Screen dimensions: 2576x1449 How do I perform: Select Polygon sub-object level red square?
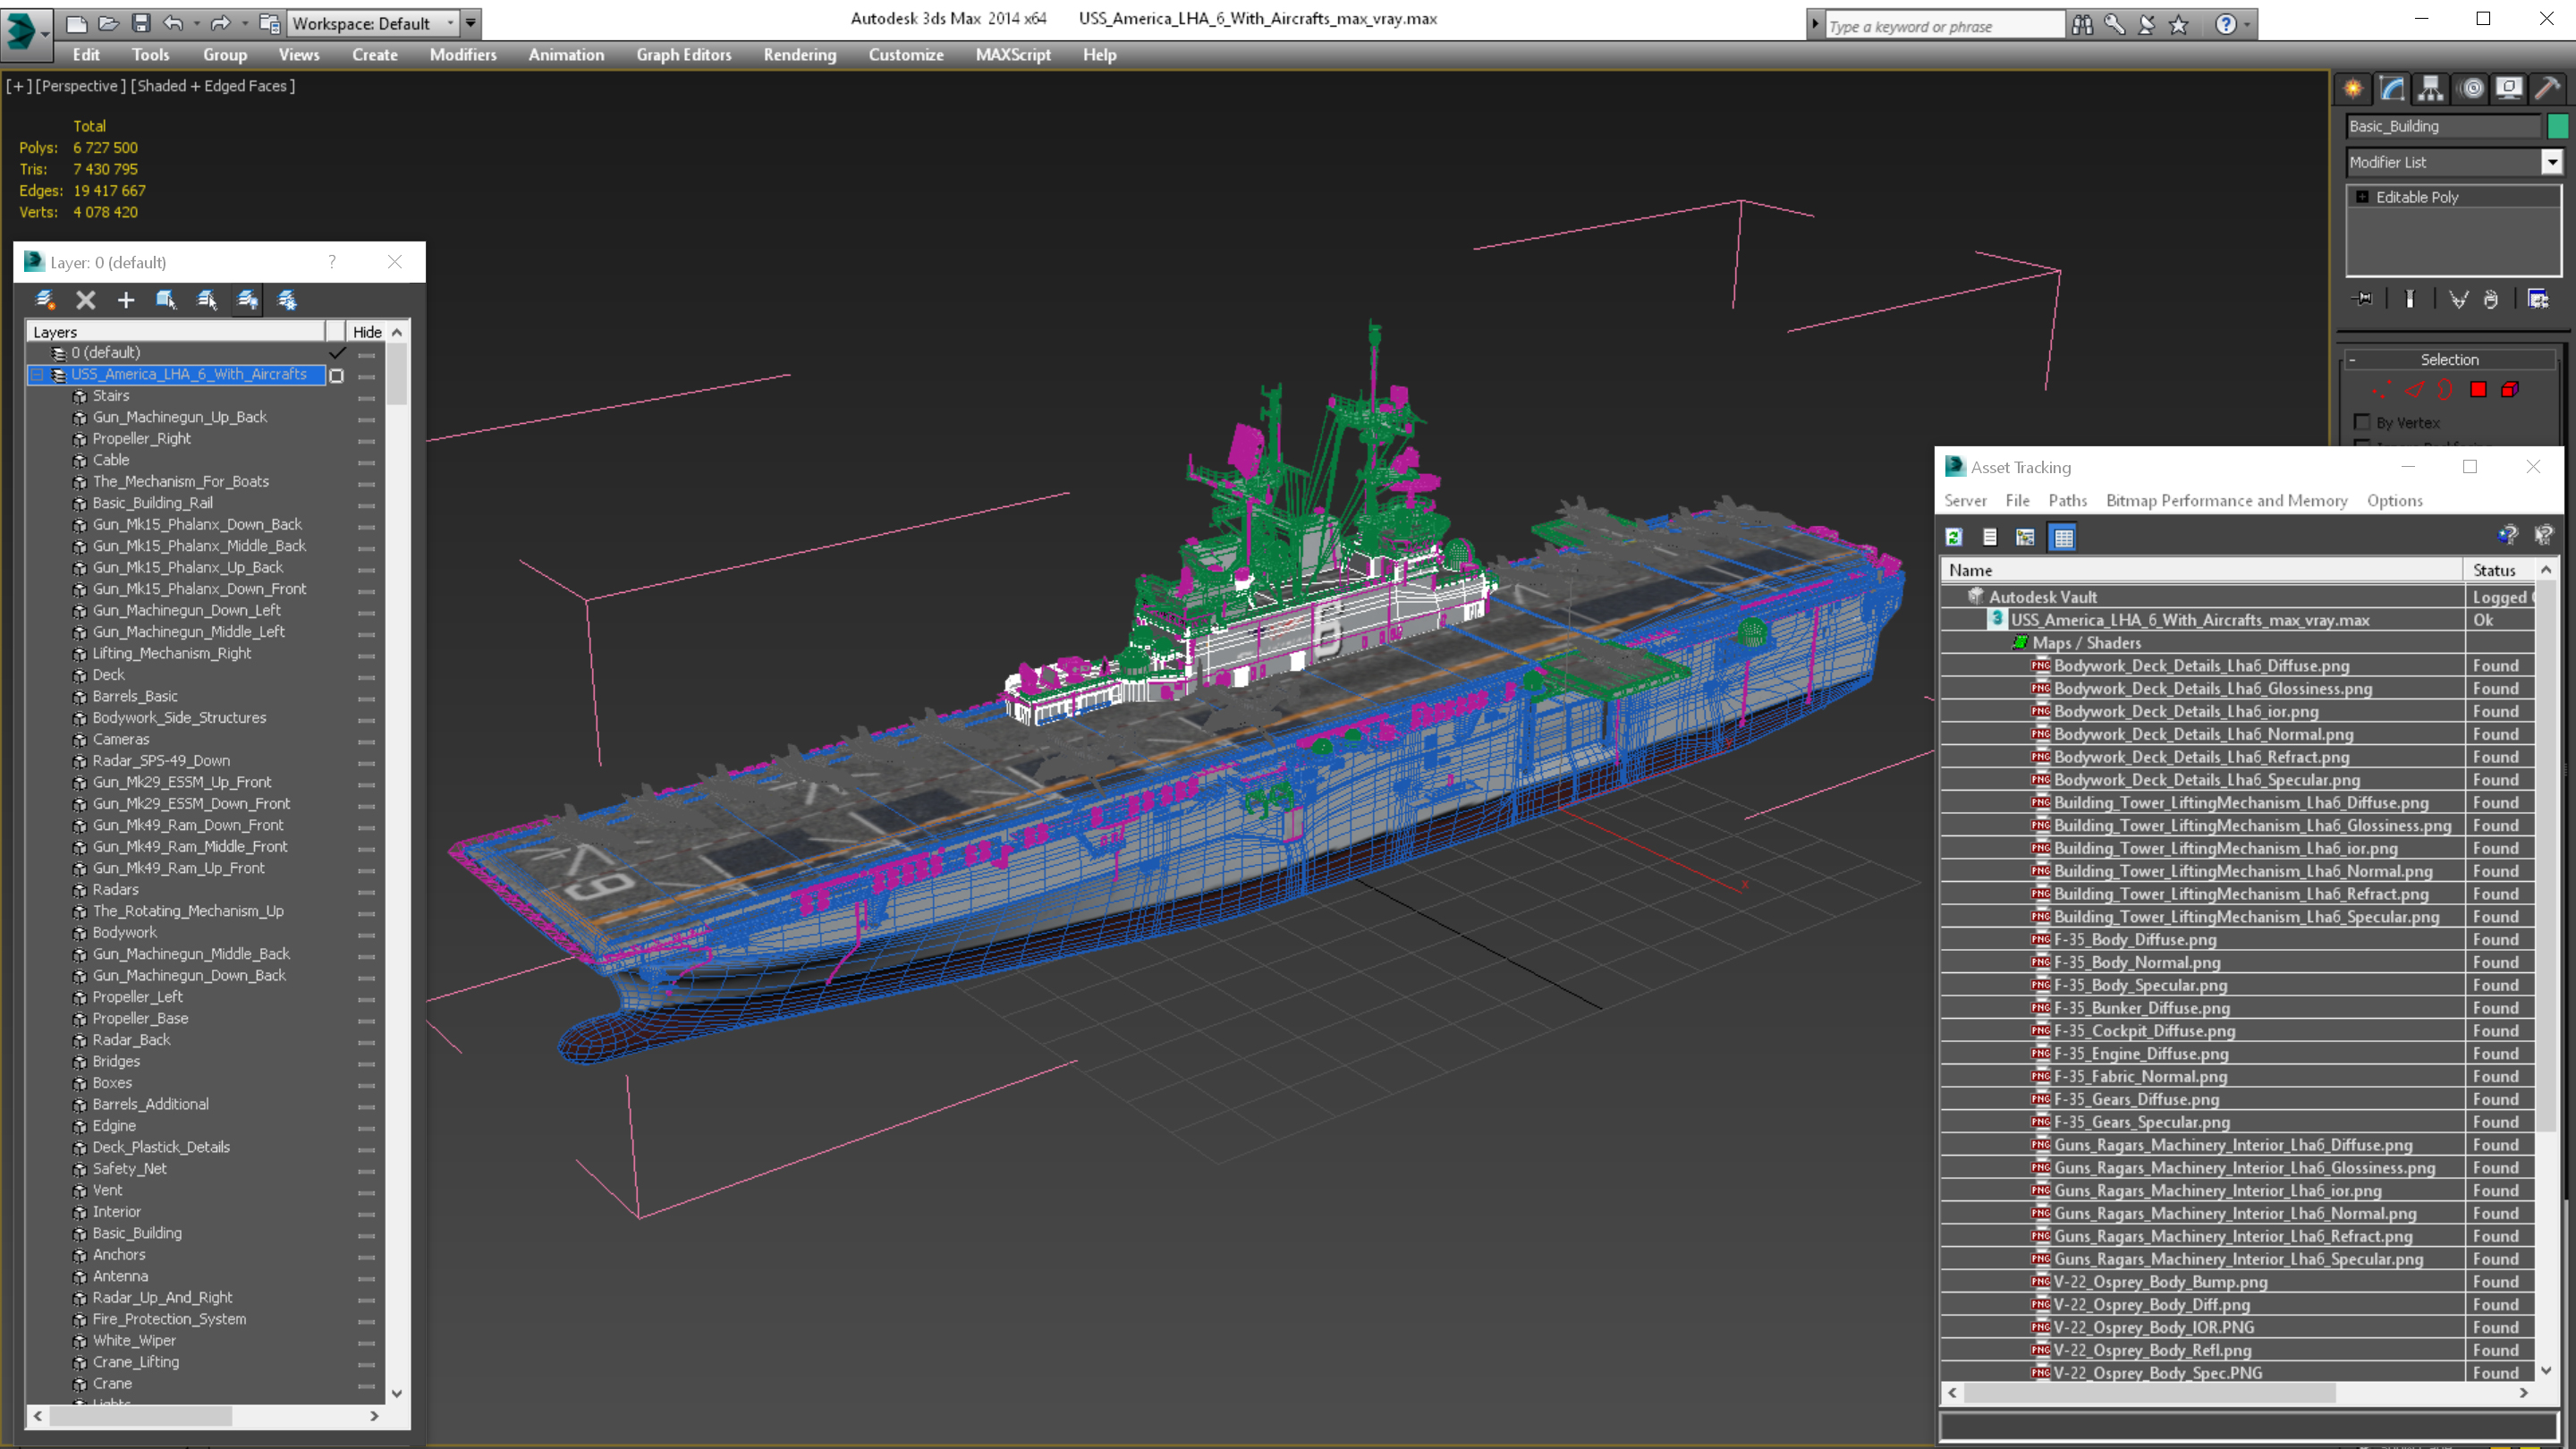[x=2478, y=390]
